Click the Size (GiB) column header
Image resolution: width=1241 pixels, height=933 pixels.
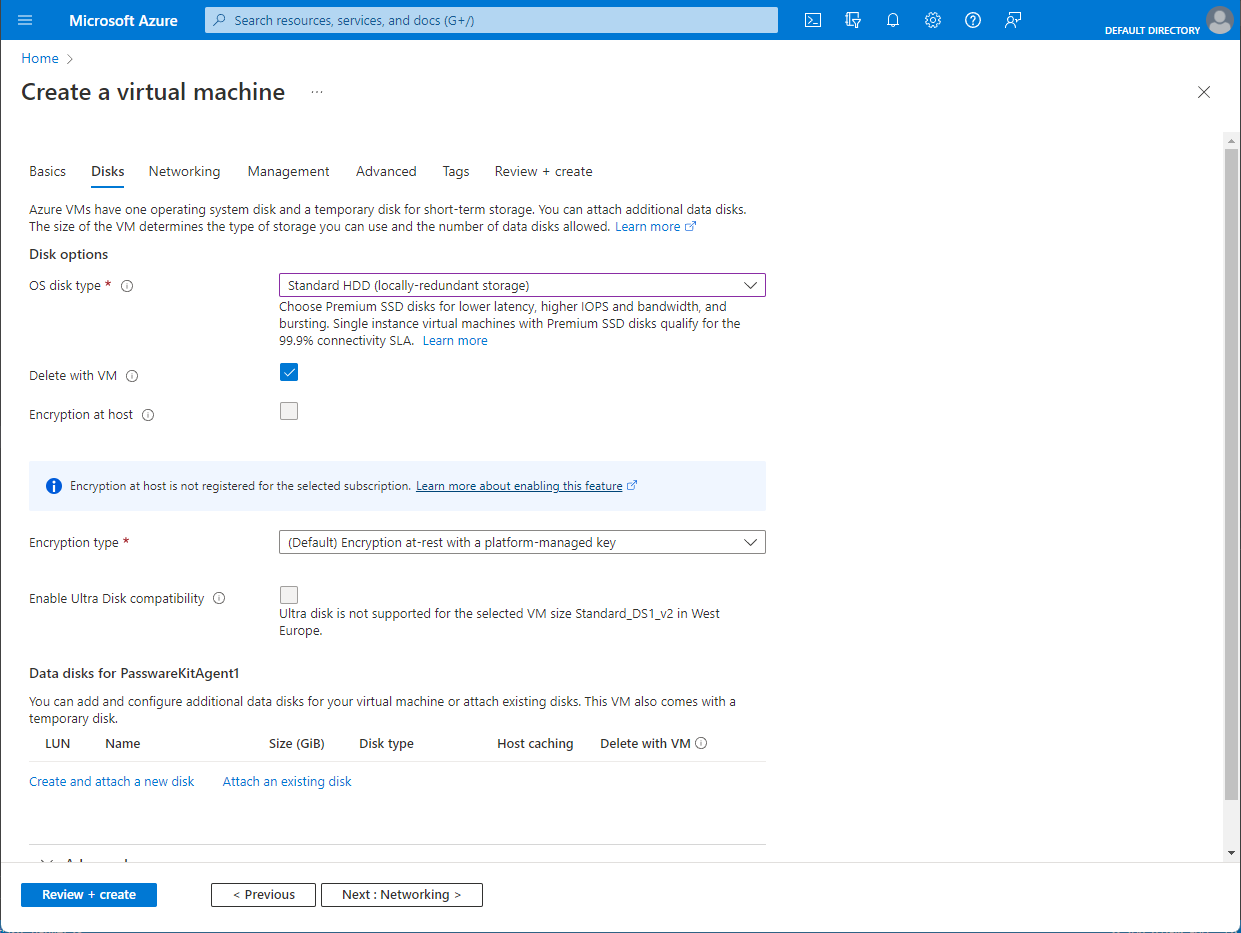pos(297,743)
